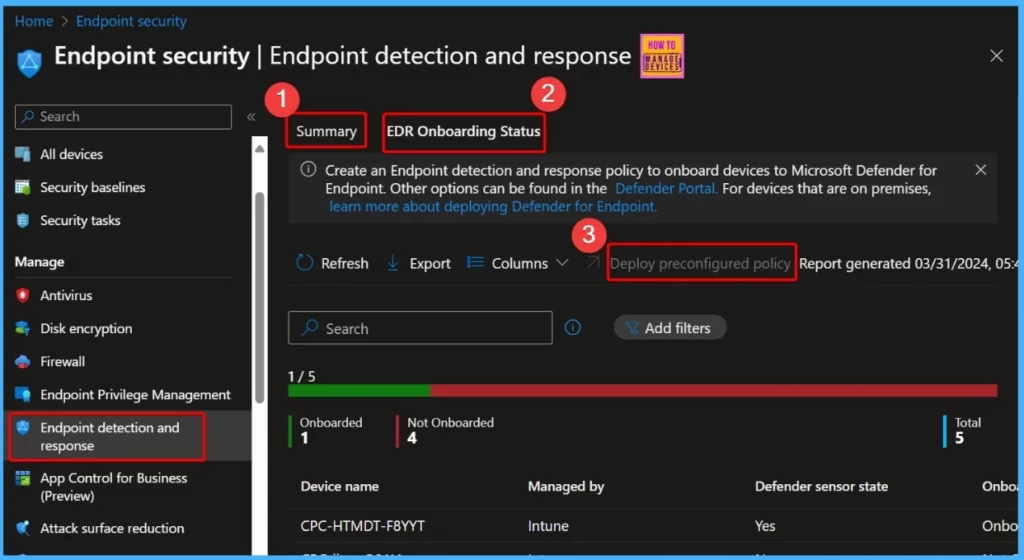Viewport: 1024px width, 560px height.
Task: Click Home breadcrumb link
Action: point(34,21)
